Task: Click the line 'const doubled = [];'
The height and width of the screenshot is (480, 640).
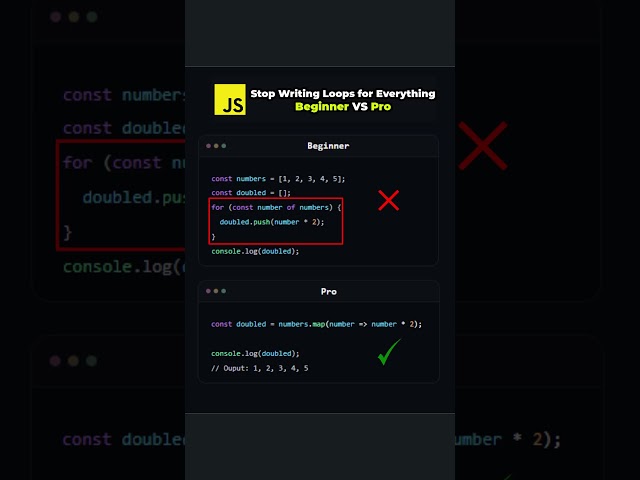Action: pos(251,193)
